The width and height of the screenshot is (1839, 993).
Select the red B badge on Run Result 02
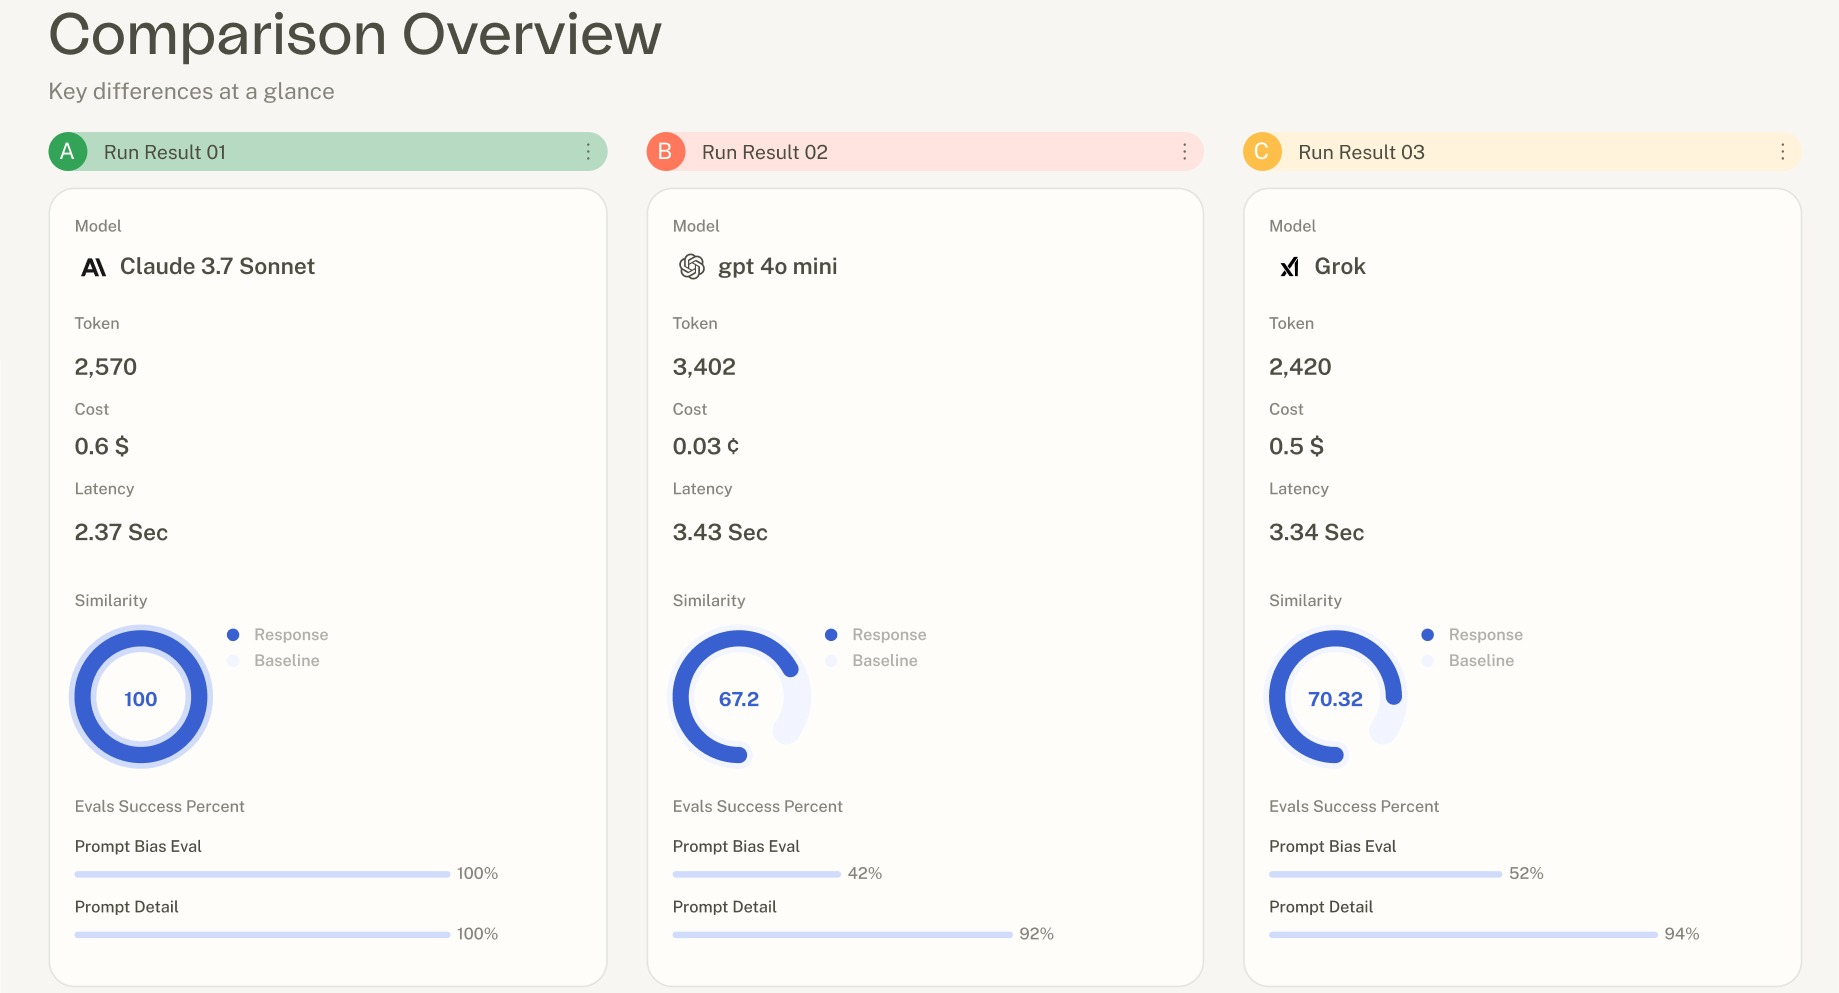(665, 152)
